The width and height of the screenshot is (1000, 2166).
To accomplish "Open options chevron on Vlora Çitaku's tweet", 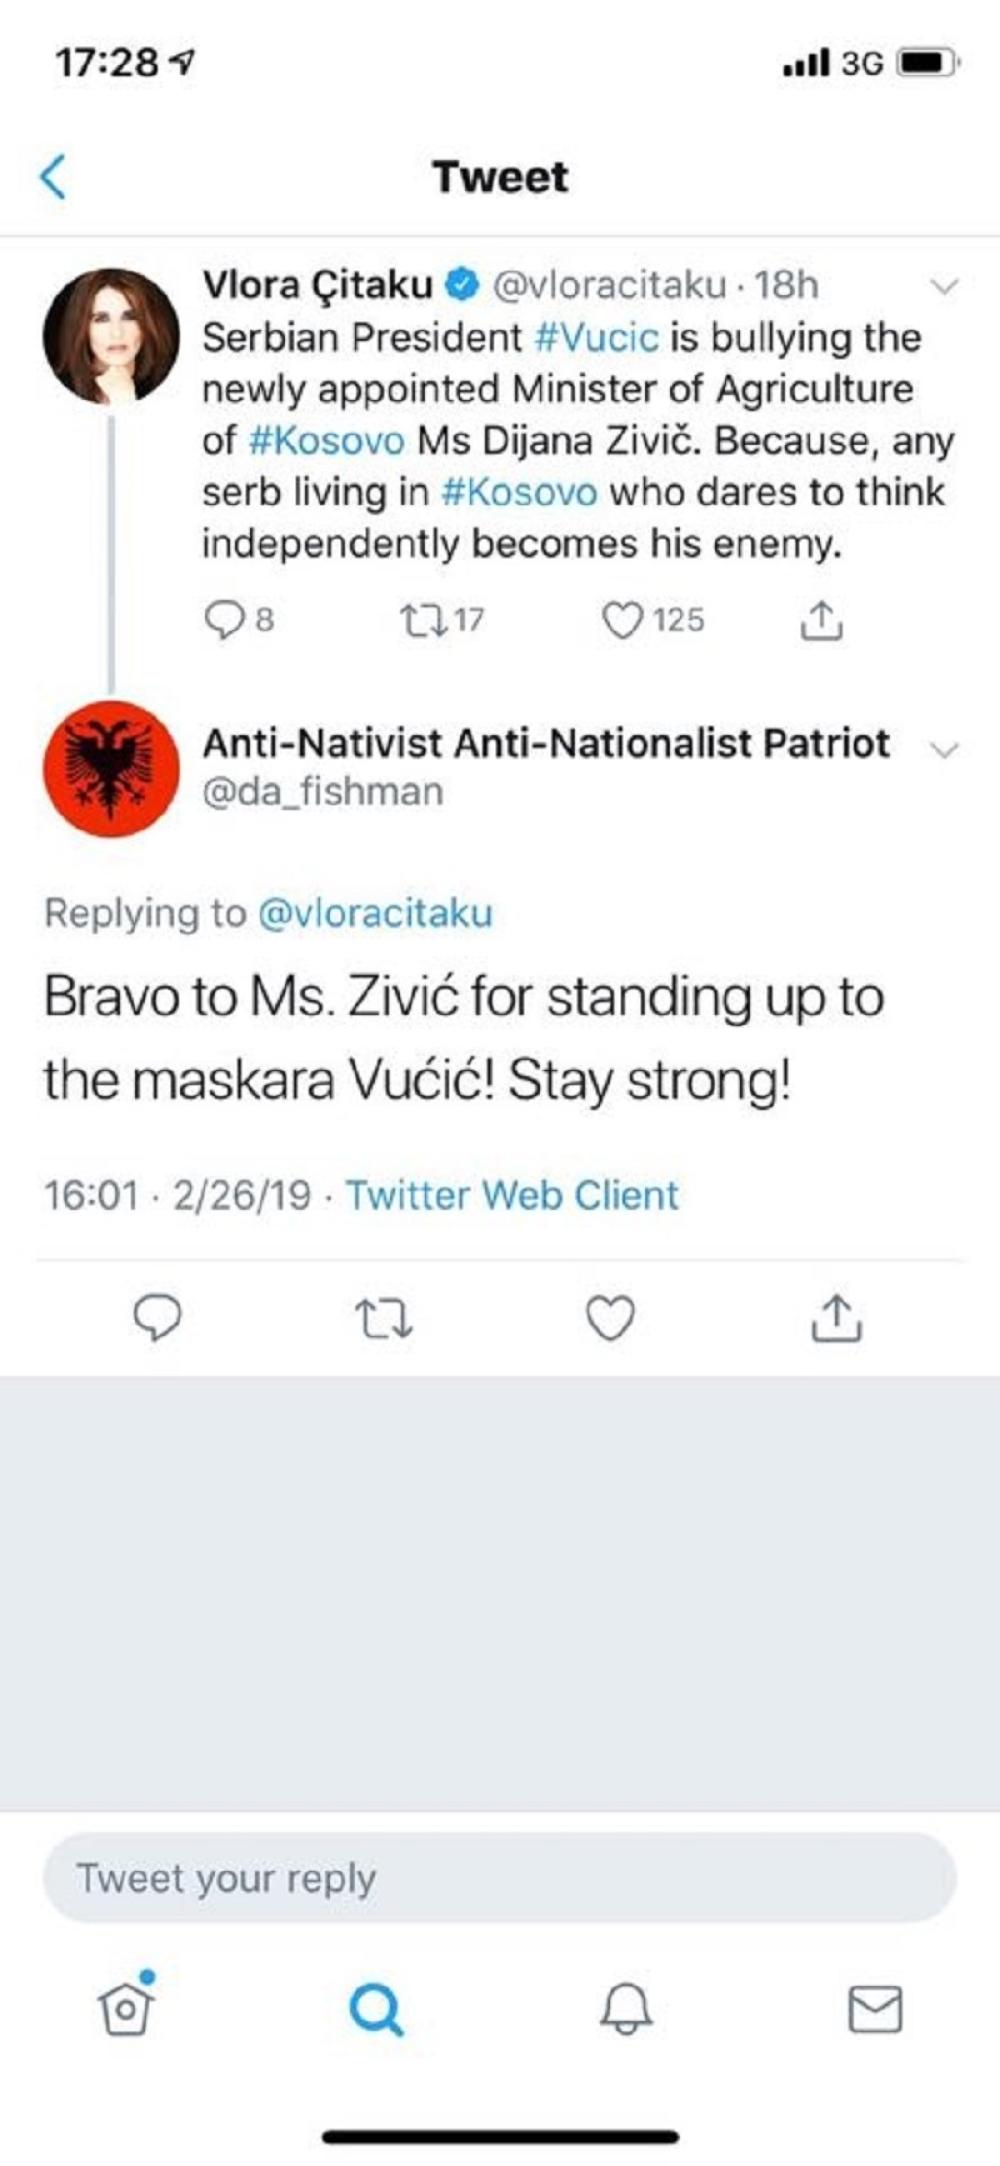I will (x=944, y=287).
